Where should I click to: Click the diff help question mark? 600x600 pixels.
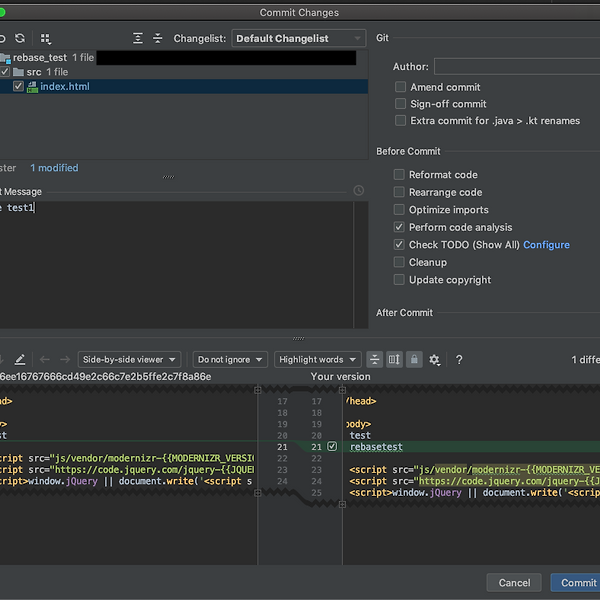click(459, 360)
